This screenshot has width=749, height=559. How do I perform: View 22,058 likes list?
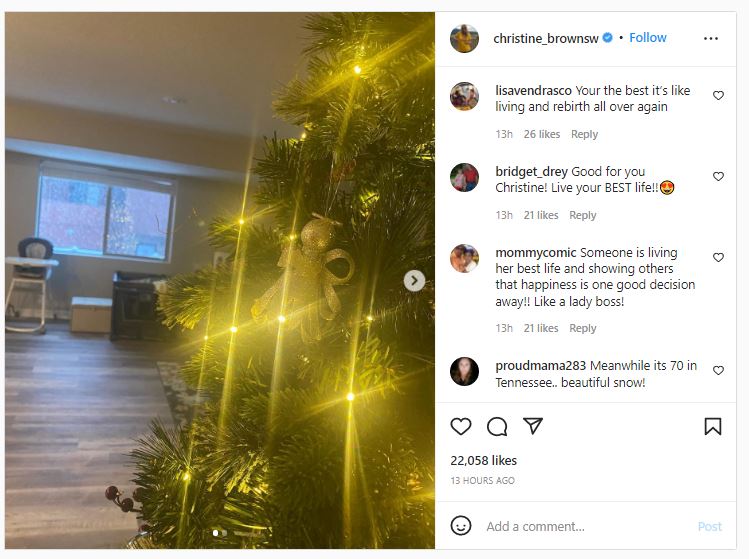point(483,461)
